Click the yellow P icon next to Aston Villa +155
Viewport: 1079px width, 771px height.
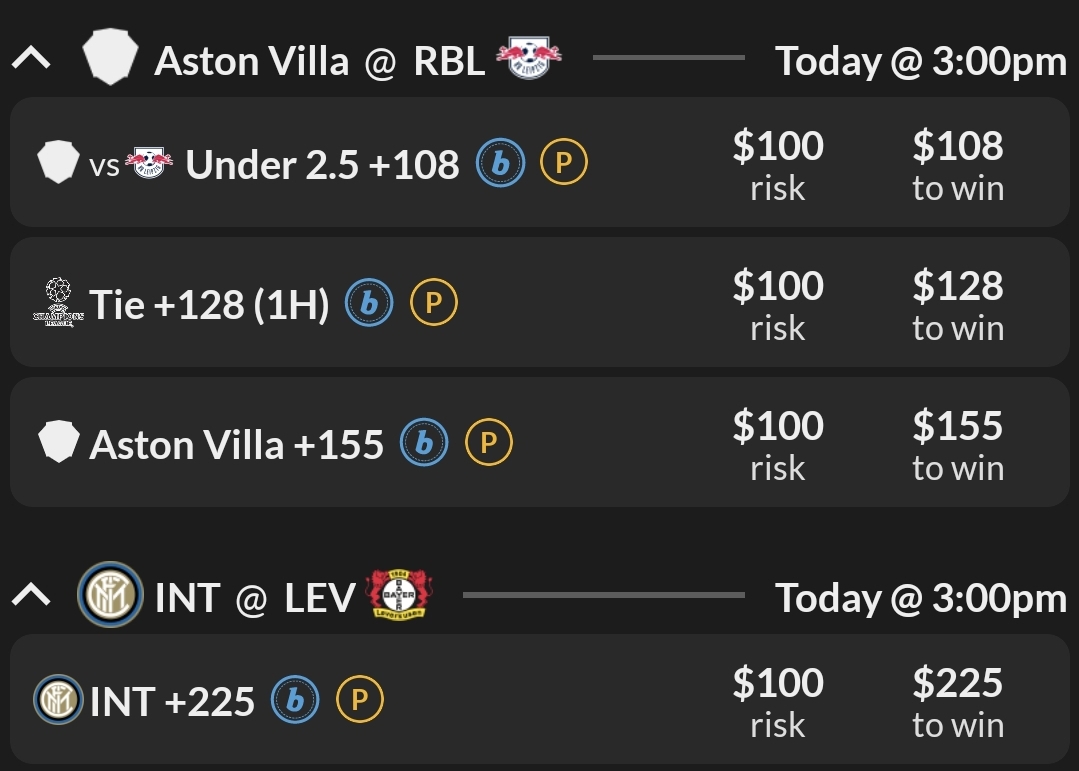(488, 443)
